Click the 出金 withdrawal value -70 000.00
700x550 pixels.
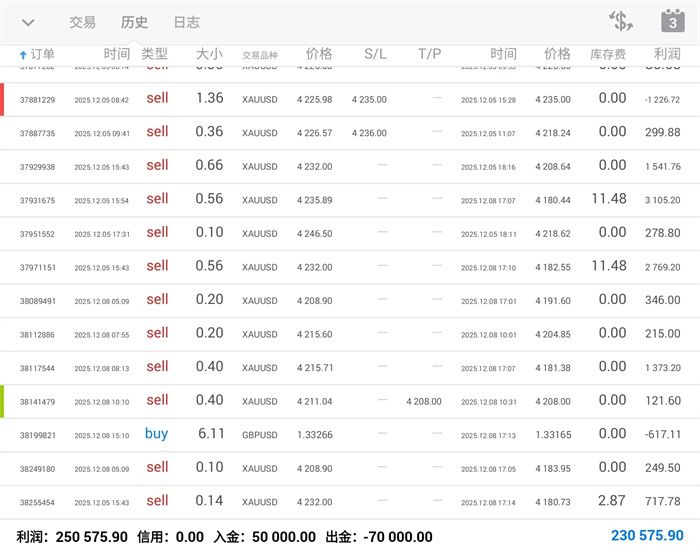(398, 537)
